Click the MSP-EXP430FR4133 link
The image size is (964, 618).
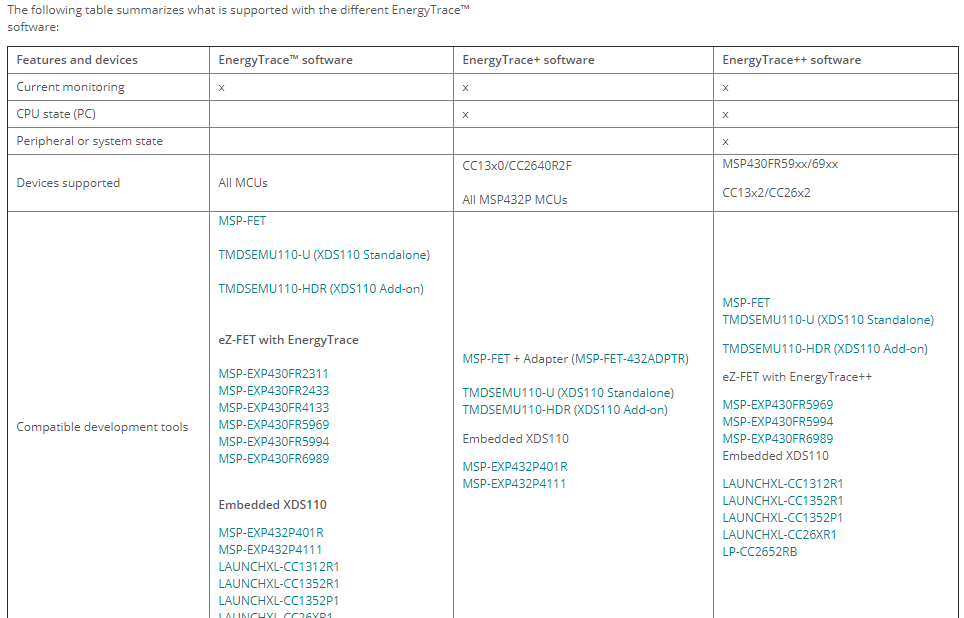(274, 408)
